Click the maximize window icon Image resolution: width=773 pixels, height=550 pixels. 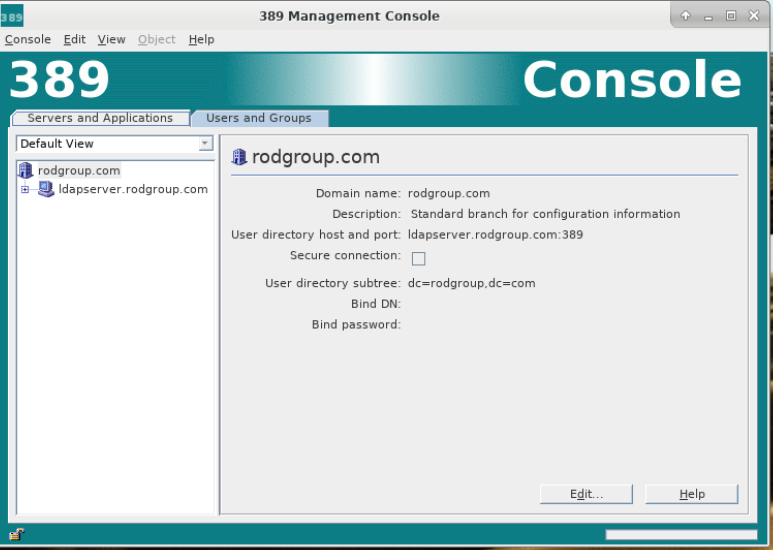point(731,15)
